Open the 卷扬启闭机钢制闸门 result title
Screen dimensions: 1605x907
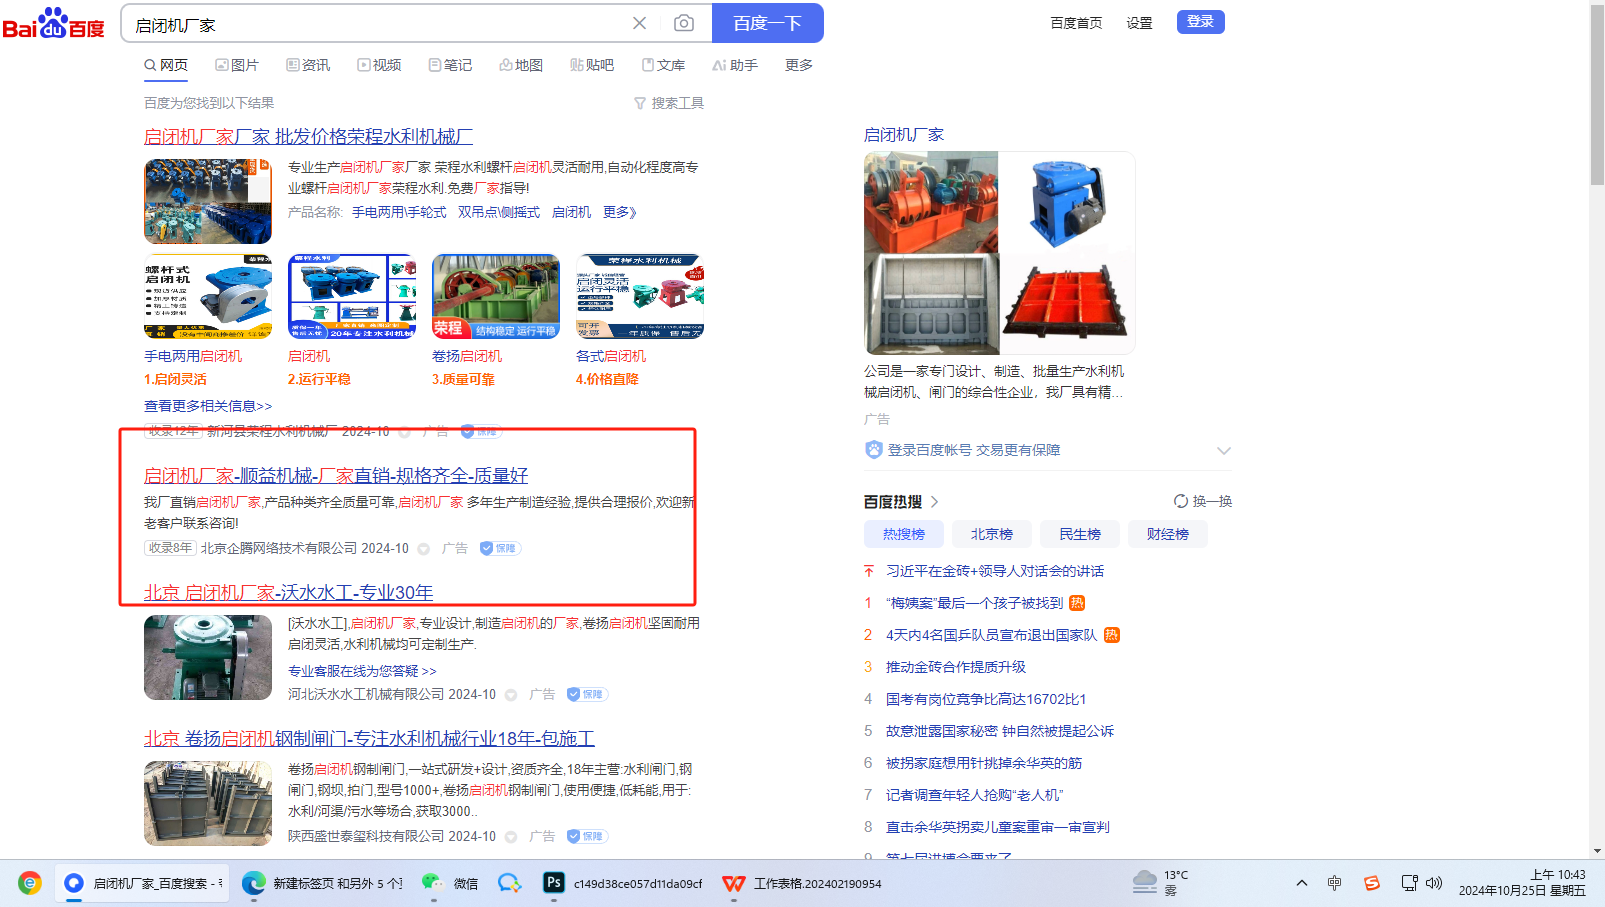(369, 738)
